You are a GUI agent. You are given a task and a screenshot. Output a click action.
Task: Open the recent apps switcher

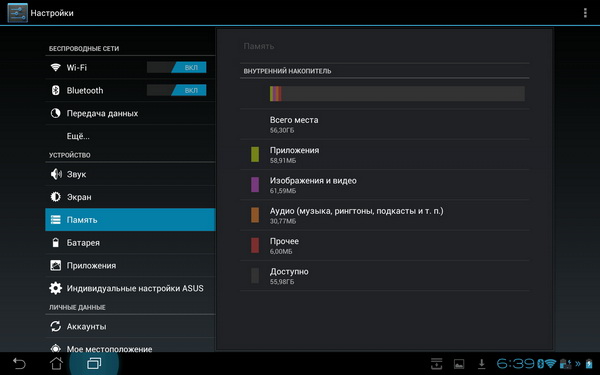(x=94, y=363)
